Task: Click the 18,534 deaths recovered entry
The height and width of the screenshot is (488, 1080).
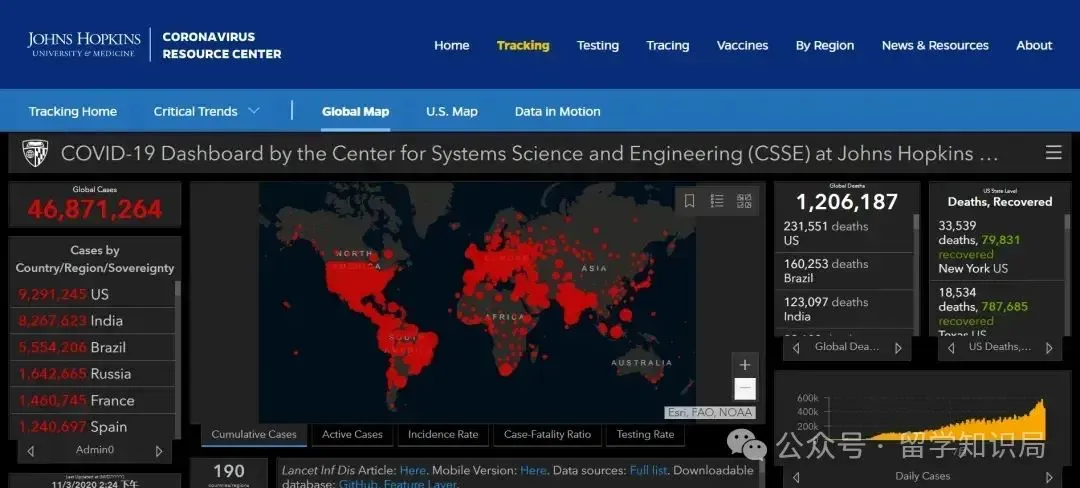Action: pyautogui.click(x=996, y=308)
